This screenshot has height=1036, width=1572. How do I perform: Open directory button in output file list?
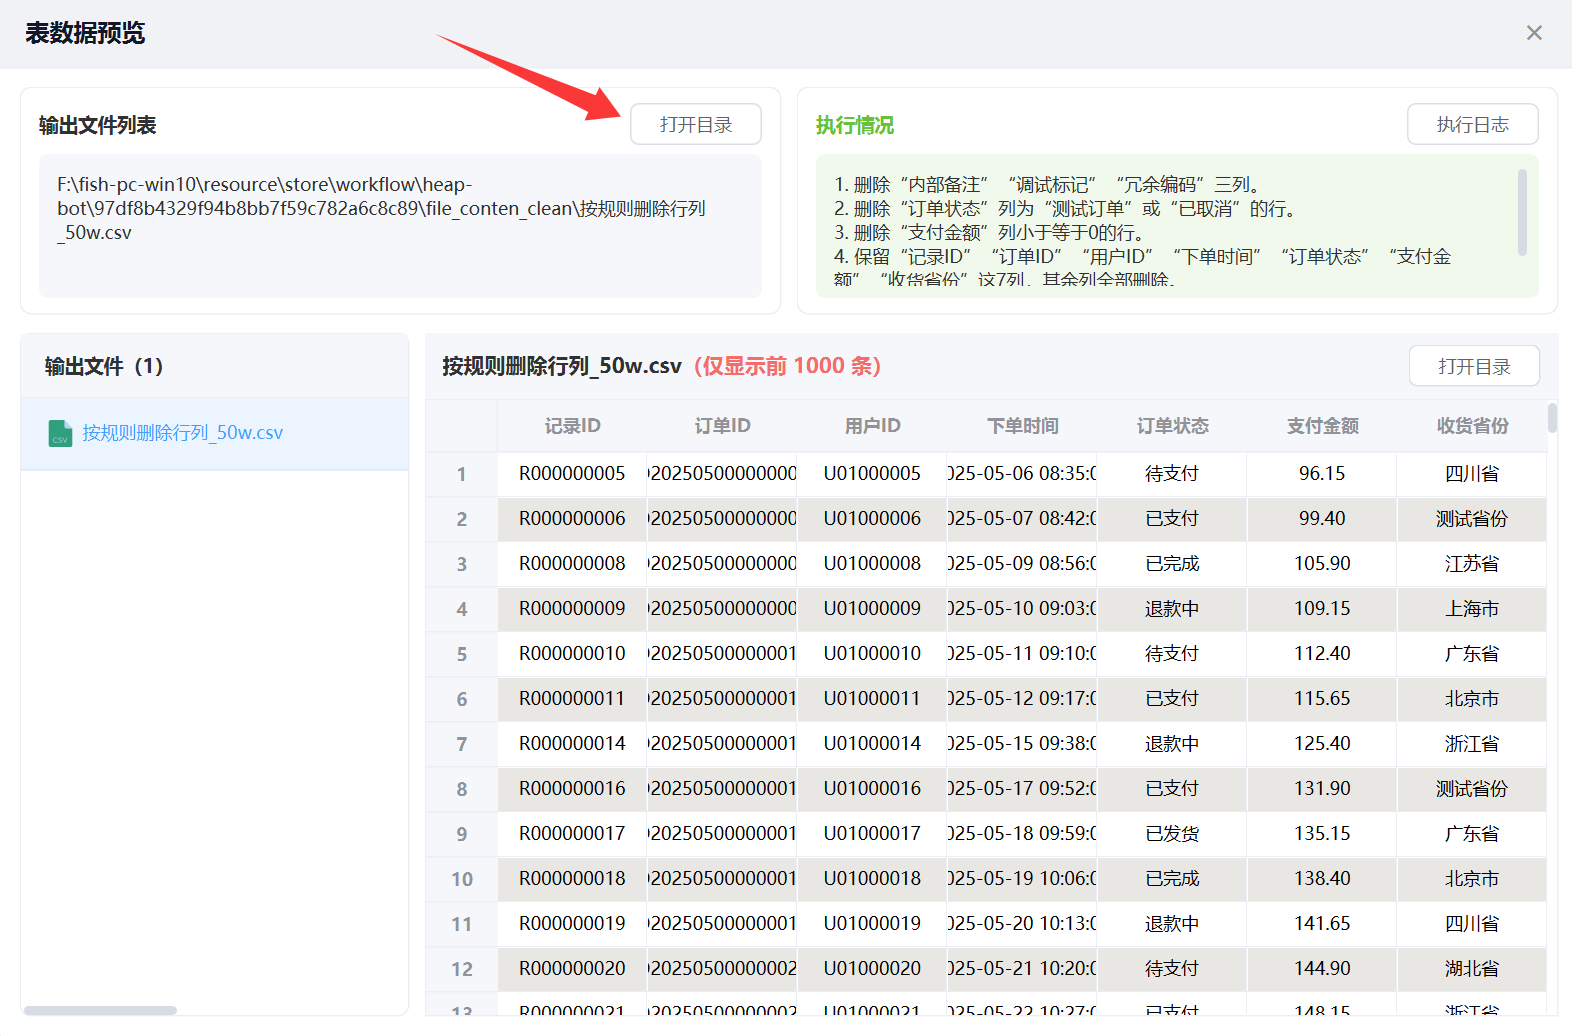695,125
